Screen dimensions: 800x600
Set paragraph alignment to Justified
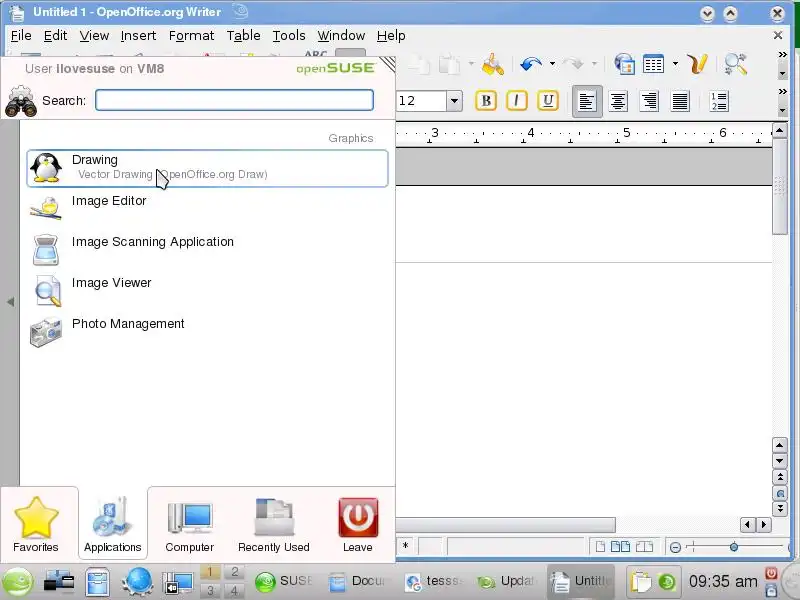680,101
